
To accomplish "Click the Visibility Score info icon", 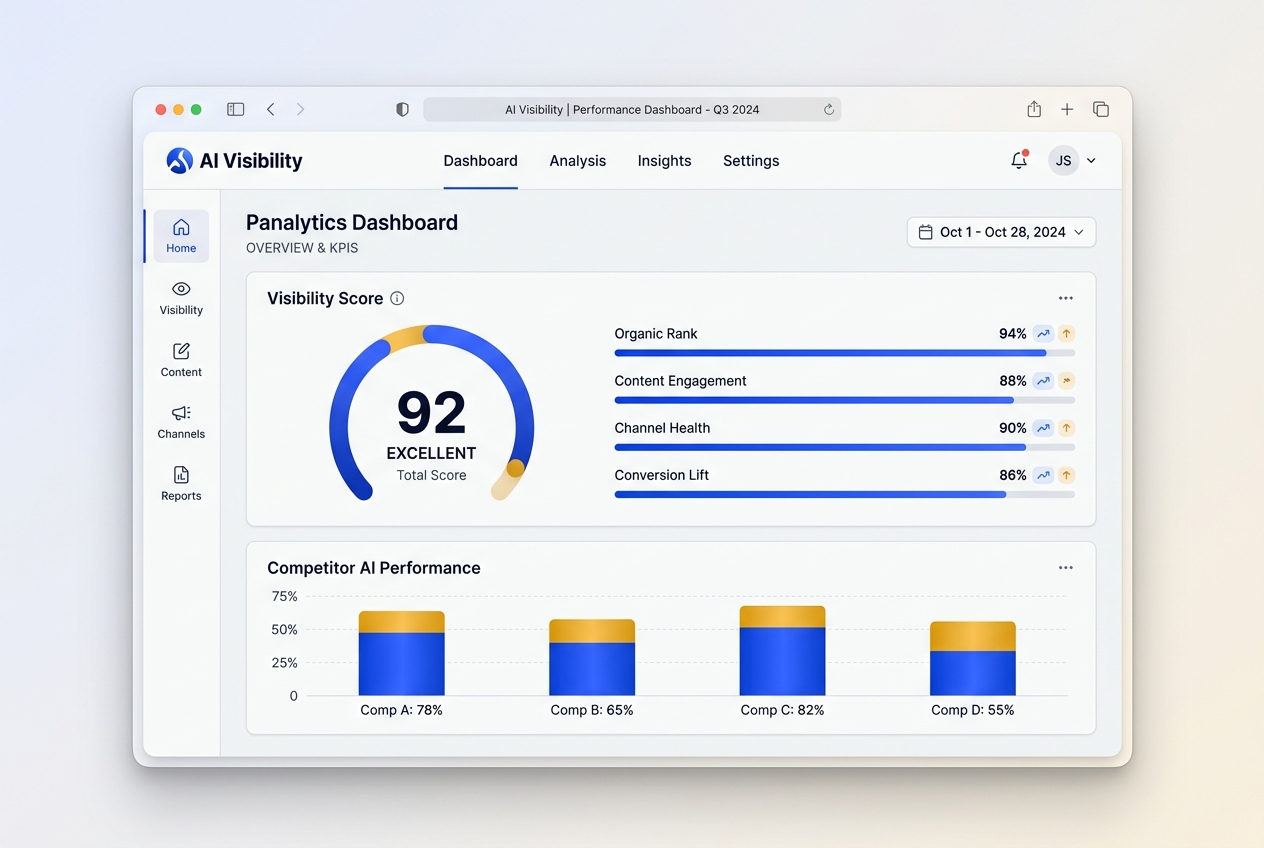I will [397, 298].
